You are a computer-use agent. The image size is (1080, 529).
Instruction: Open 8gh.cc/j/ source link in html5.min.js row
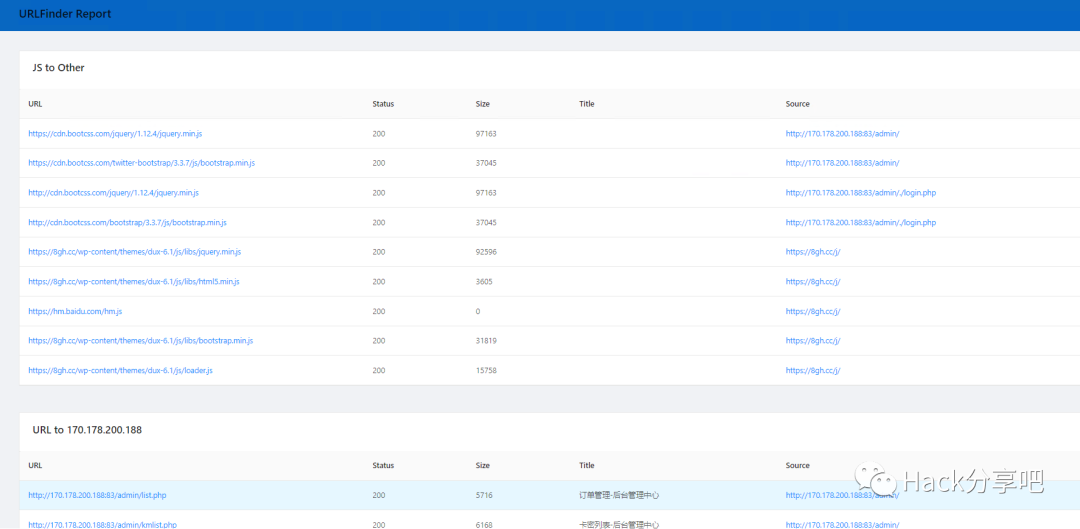pyautogui.click(x=813, y=282)
